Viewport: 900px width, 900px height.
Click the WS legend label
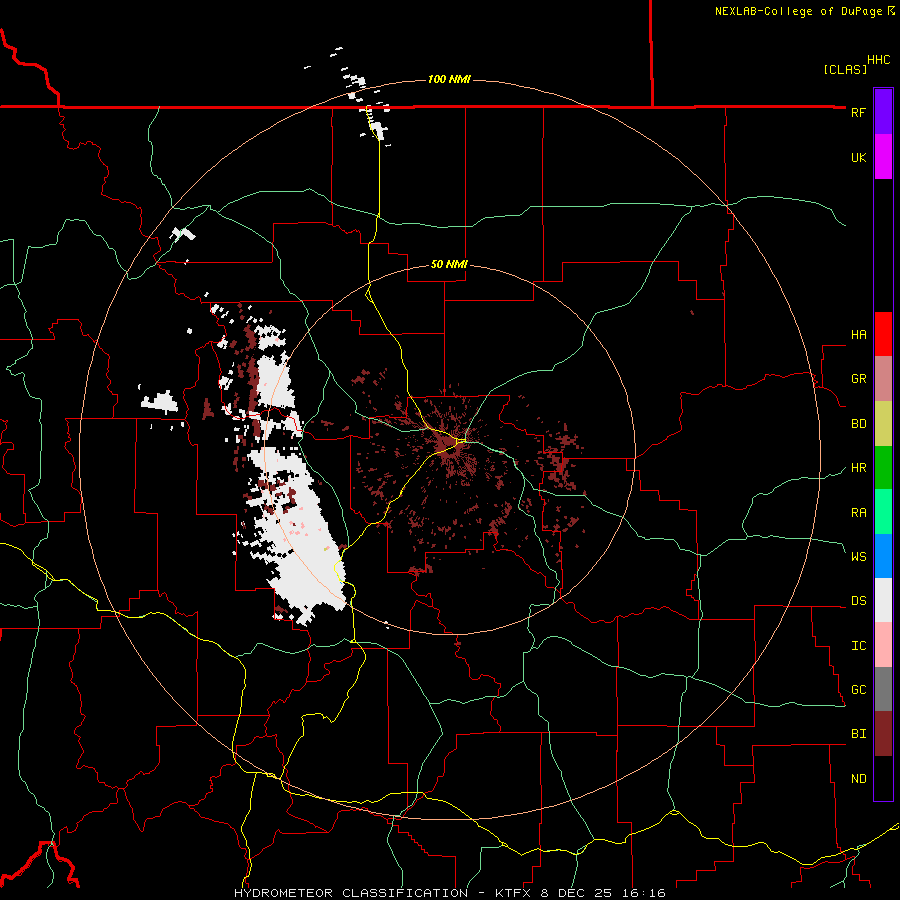[858, 556]
